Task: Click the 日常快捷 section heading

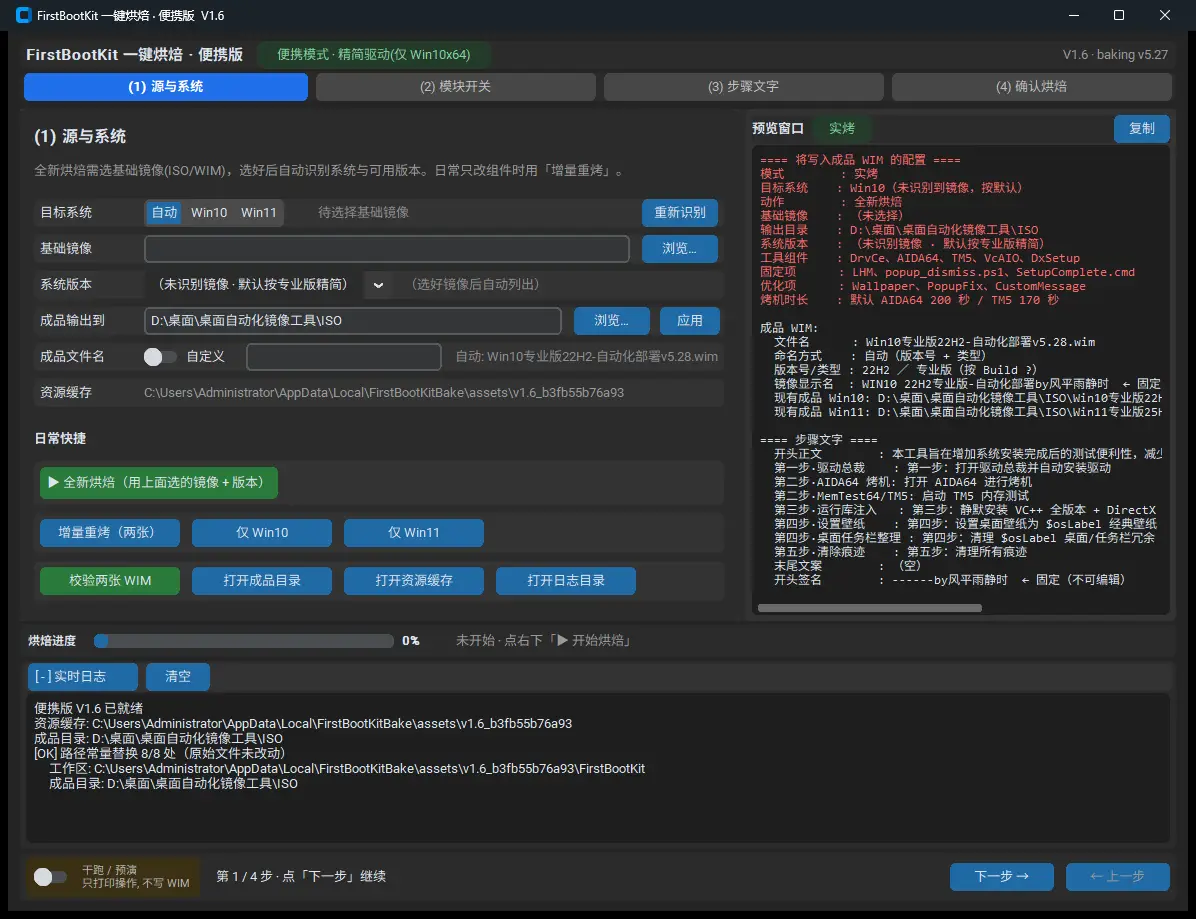Action: [60, 439]
